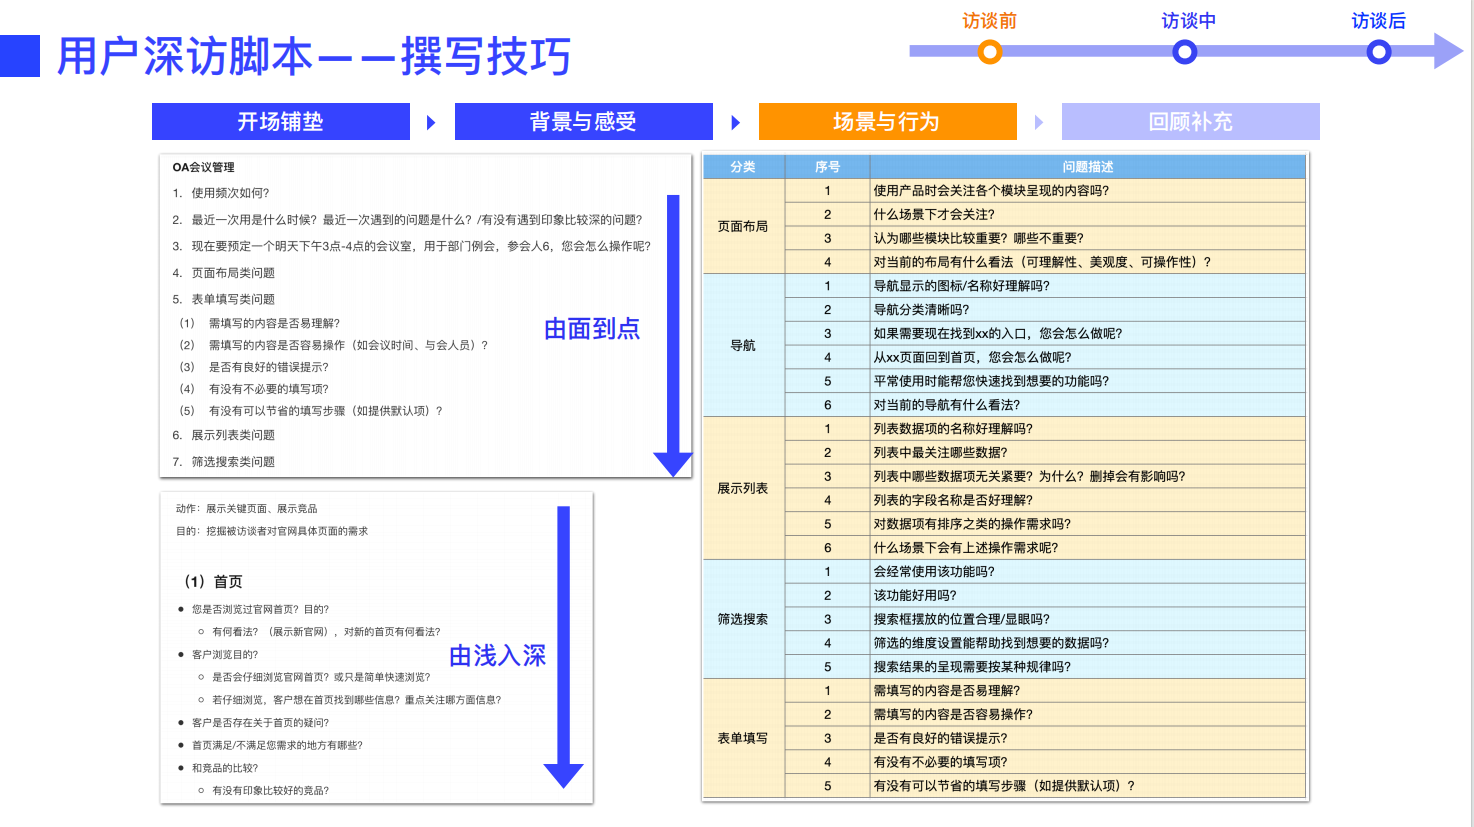
Task: Switch to the 开场铺垫 tab
Action: pyautogui.click(x=281, y=121)
